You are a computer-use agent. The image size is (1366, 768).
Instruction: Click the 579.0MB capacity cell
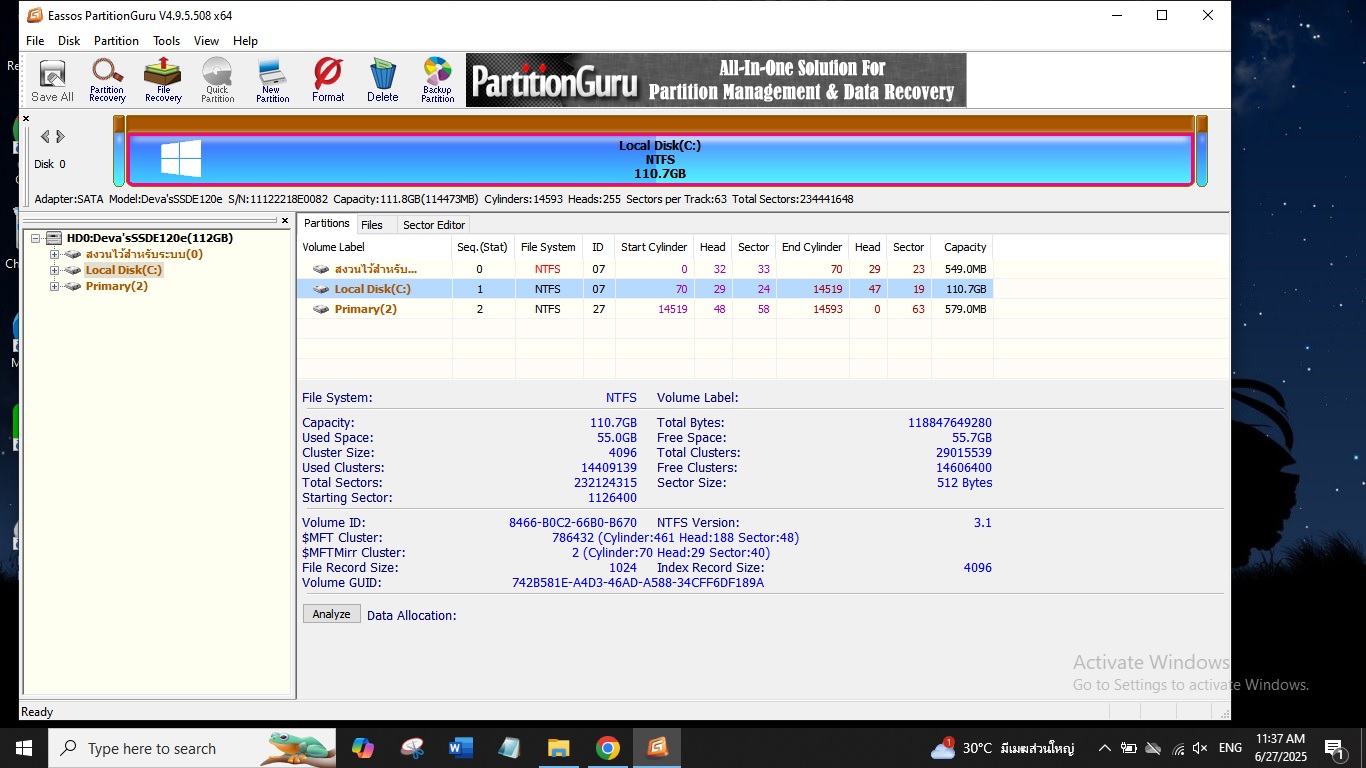965,309
